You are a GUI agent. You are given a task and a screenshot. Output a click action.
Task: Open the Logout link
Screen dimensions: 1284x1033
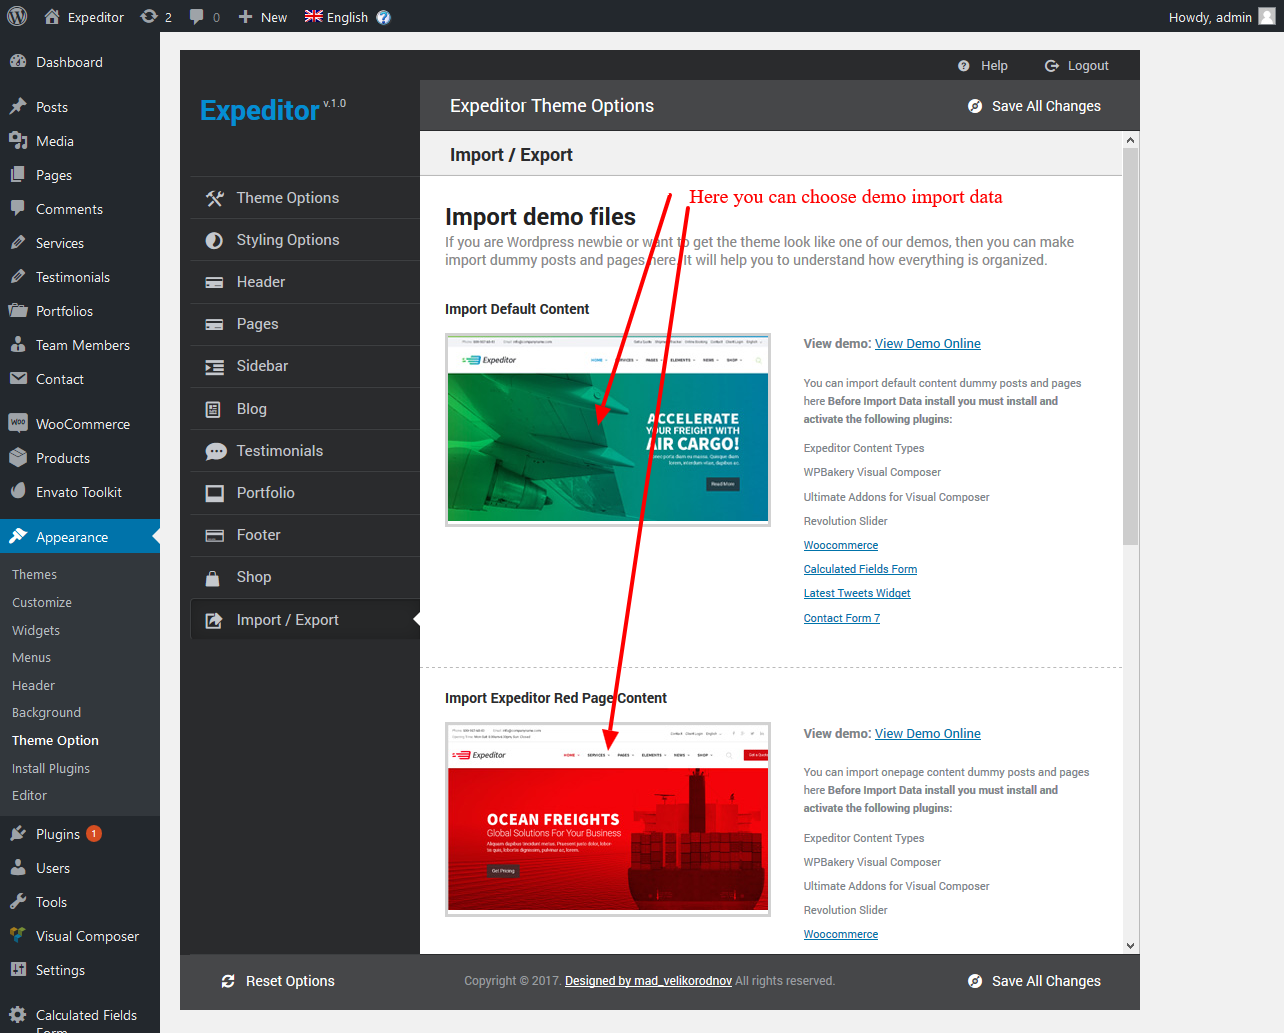click(x=1077, y=66)
